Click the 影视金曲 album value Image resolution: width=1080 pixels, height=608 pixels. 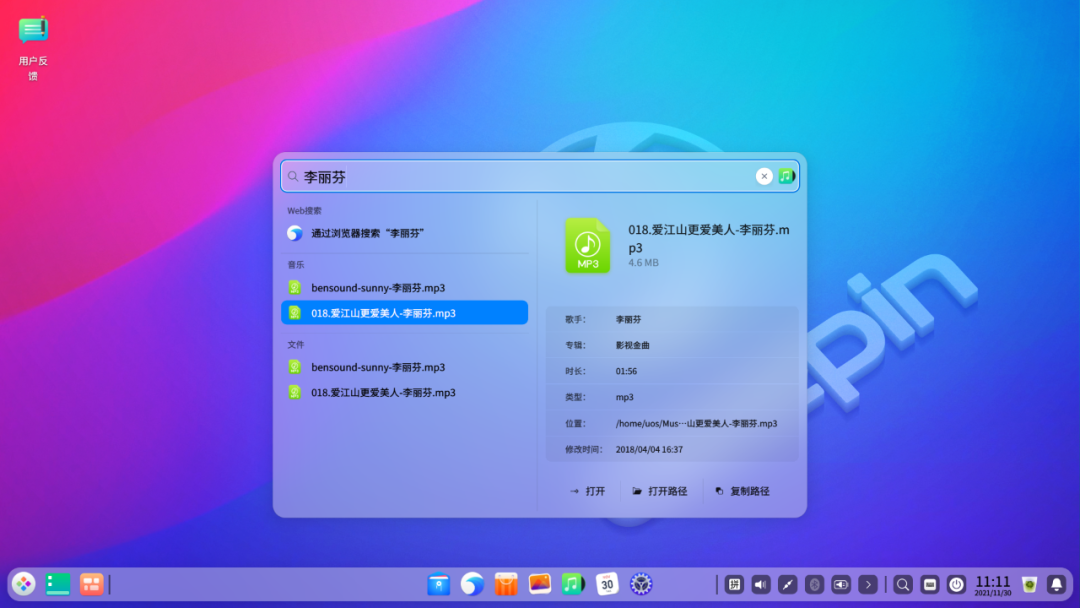(x=632, y=345)
